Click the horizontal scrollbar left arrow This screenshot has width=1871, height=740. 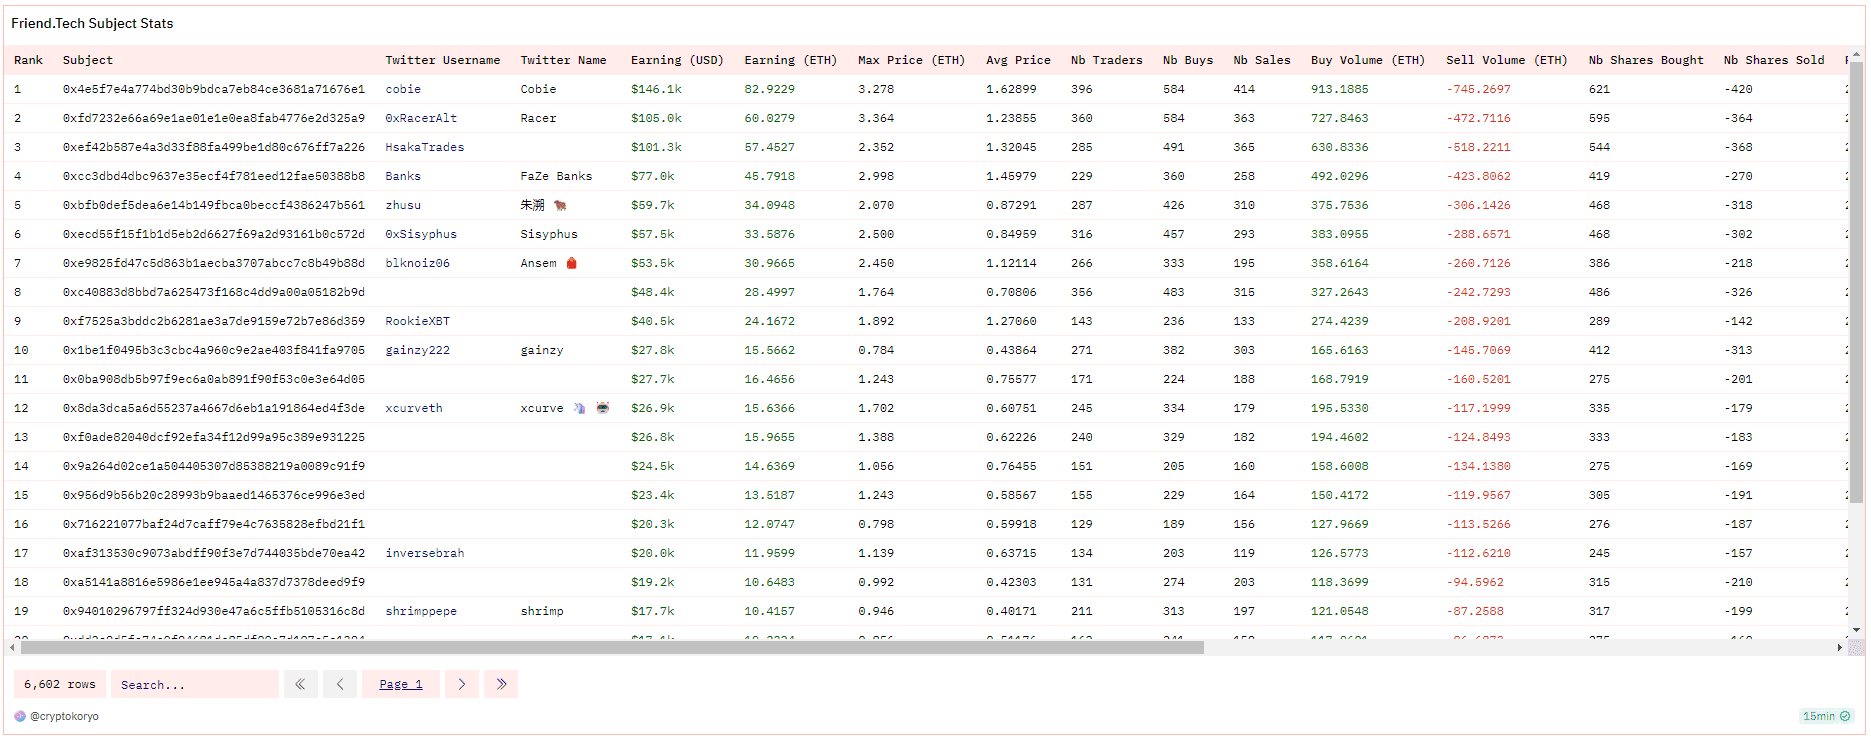(x=12, y=647)
